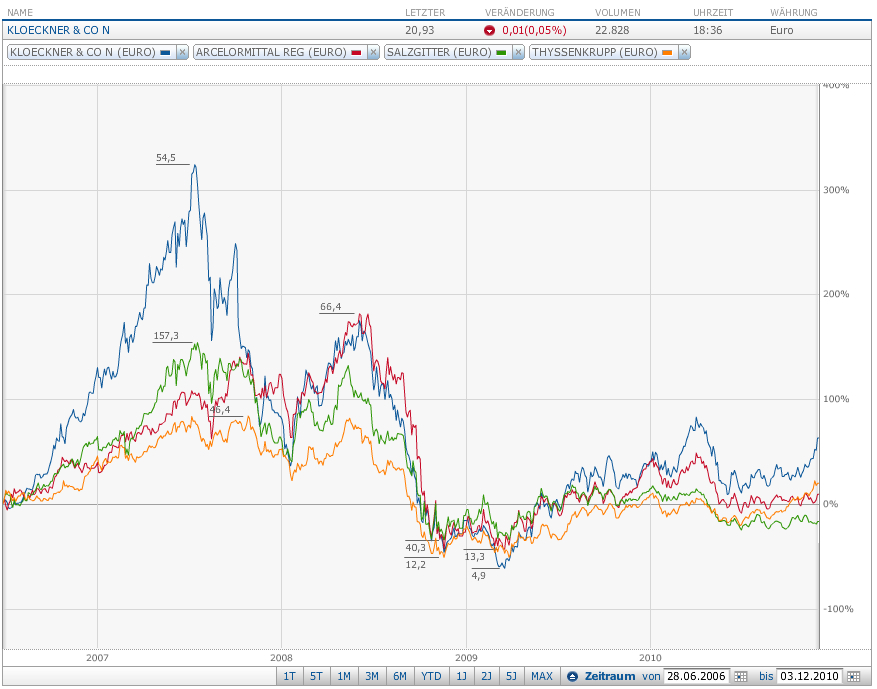Screen dimensions: 877x689
Task: Click the blue Kloeckner color swatch
Action: tap(166, 53)
